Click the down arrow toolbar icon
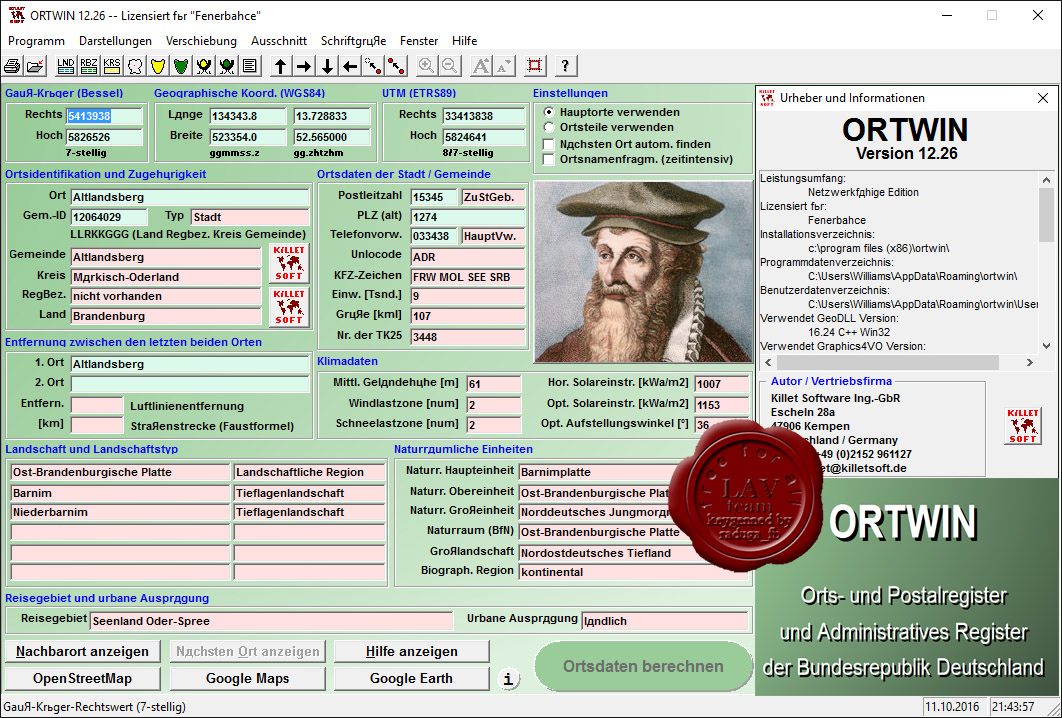The height and width of the screenshot is (718, 1062). 327,66
